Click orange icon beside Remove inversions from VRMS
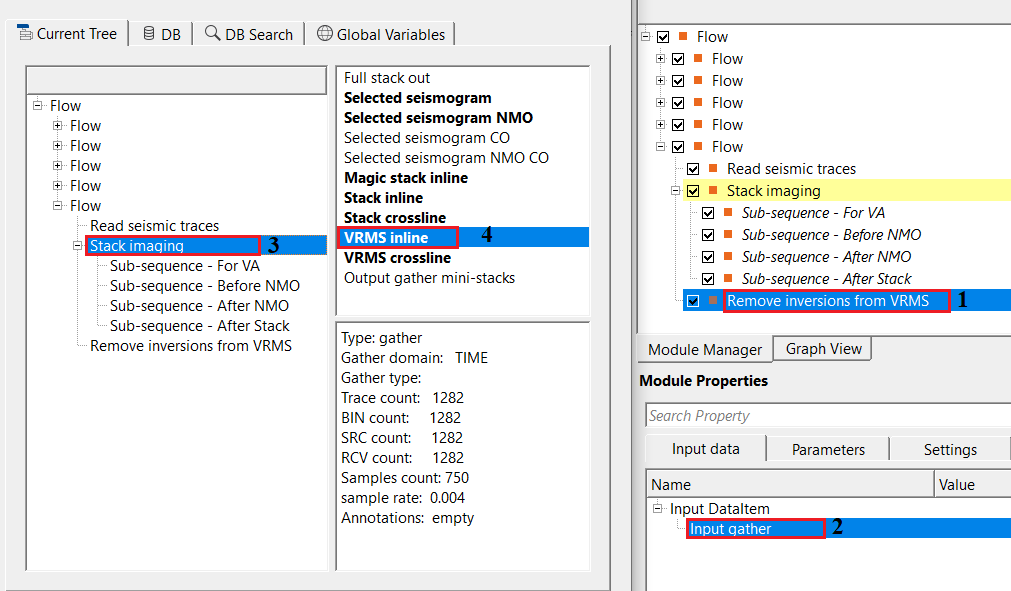This screenshot has width=1011, height=591. [x=713, y=300]
